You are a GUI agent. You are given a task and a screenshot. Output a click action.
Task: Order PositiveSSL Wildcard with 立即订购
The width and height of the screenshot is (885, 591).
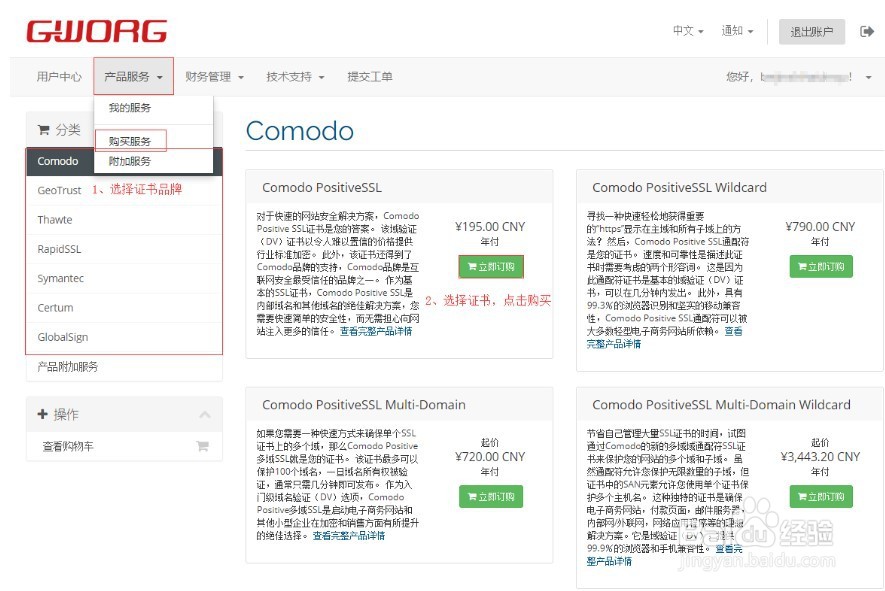coord(821,266)
